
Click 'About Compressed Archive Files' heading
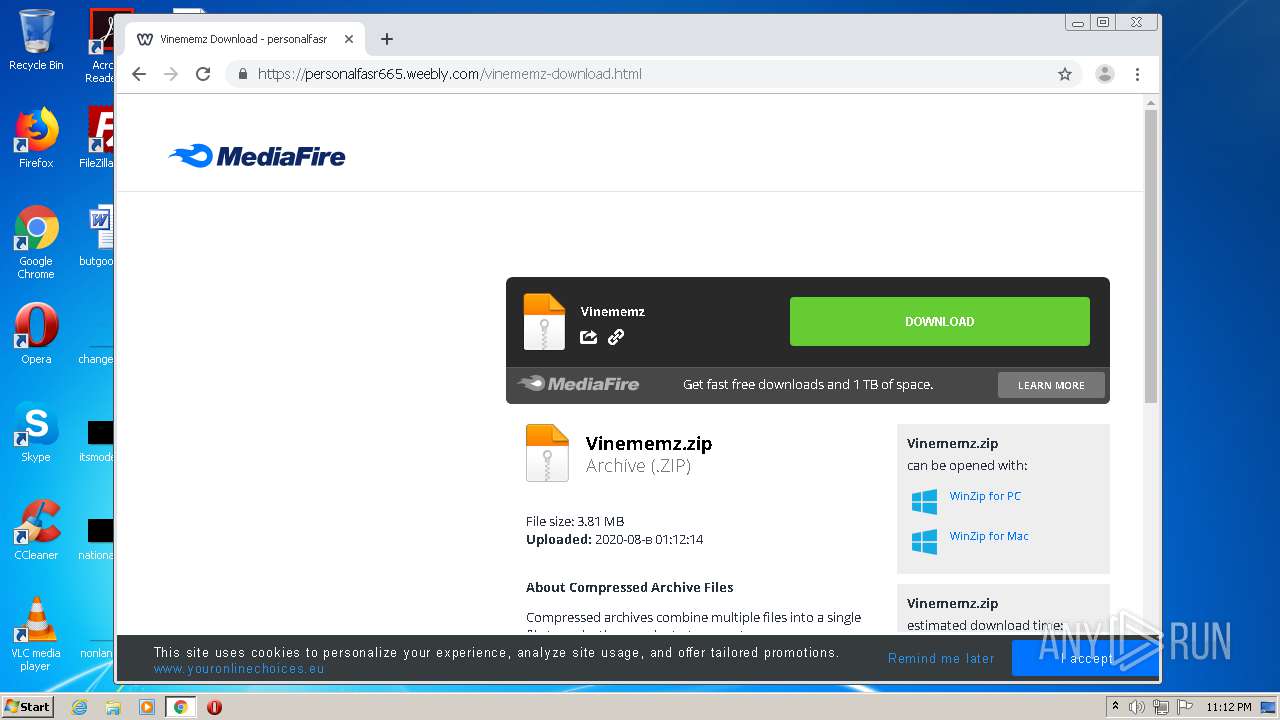coord(630,587)
